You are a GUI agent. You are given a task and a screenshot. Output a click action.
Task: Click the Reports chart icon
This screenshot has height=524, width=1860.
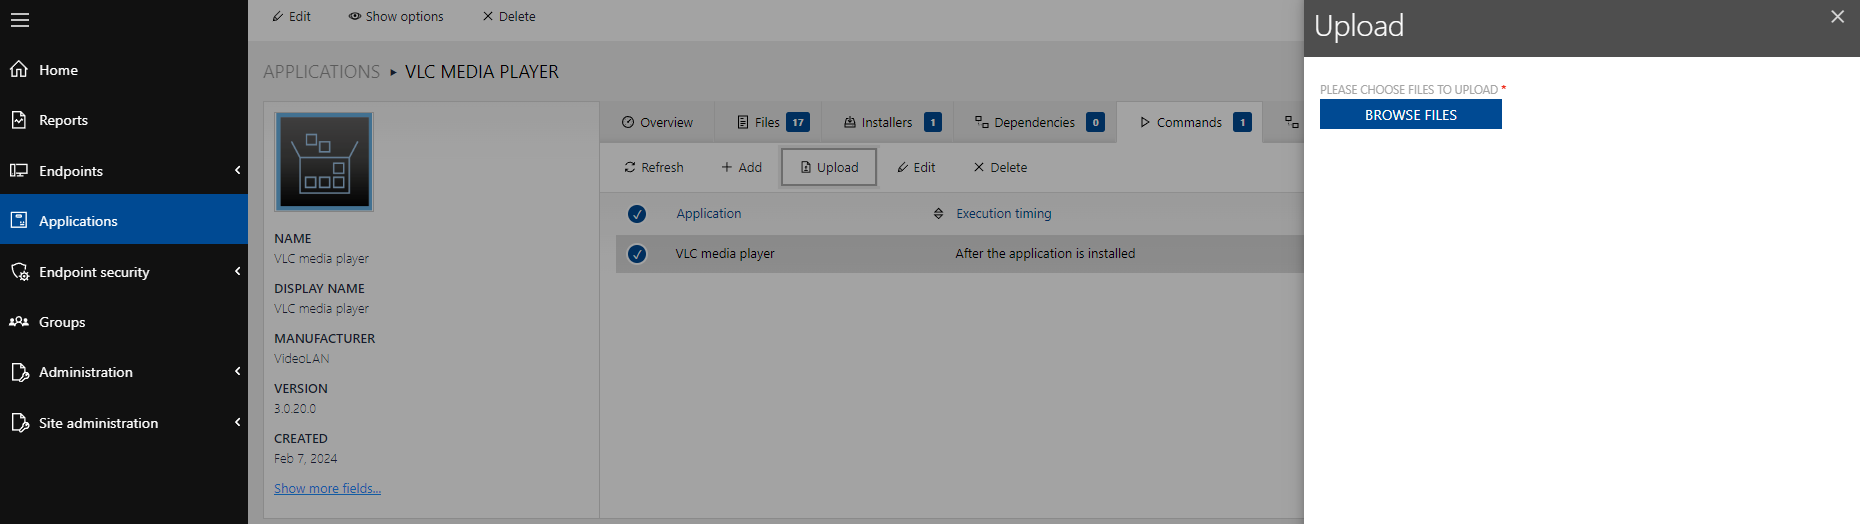[x=19, y=120]
